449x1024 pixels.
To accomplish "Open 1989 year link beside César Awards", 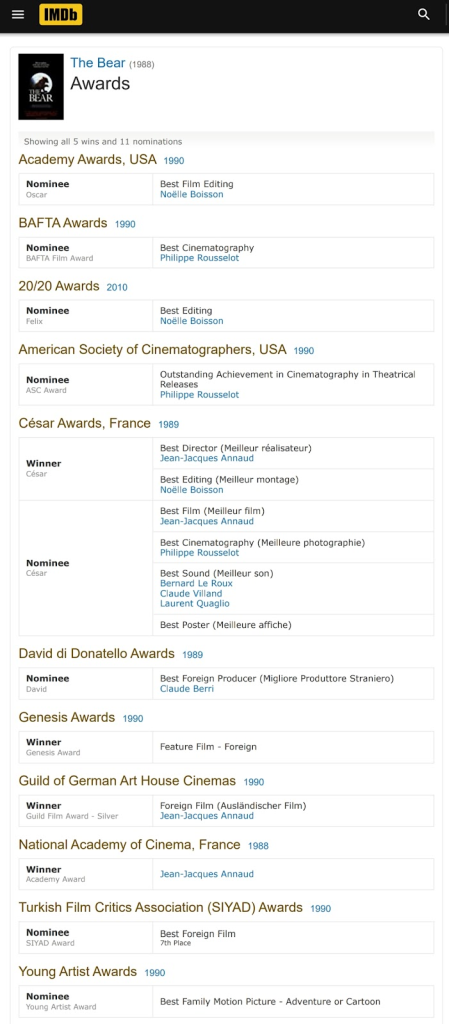I will click(x=168, y=424).
